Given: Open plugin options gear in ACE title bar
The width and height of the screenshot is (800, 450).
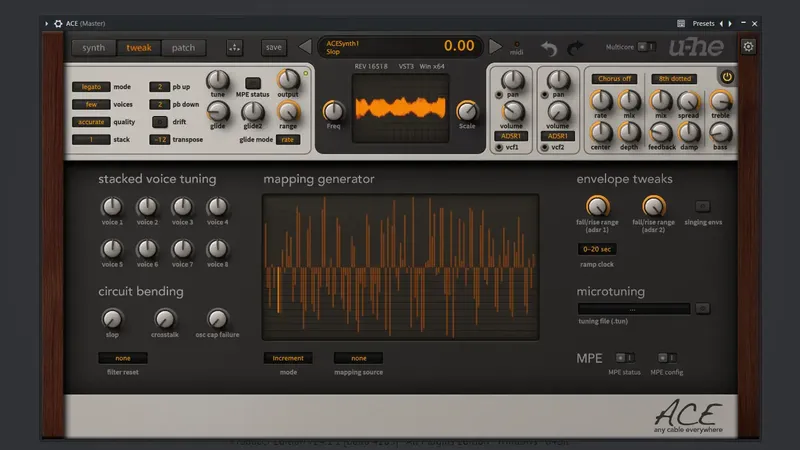Looking at the screenshot, I should (58, 23).
